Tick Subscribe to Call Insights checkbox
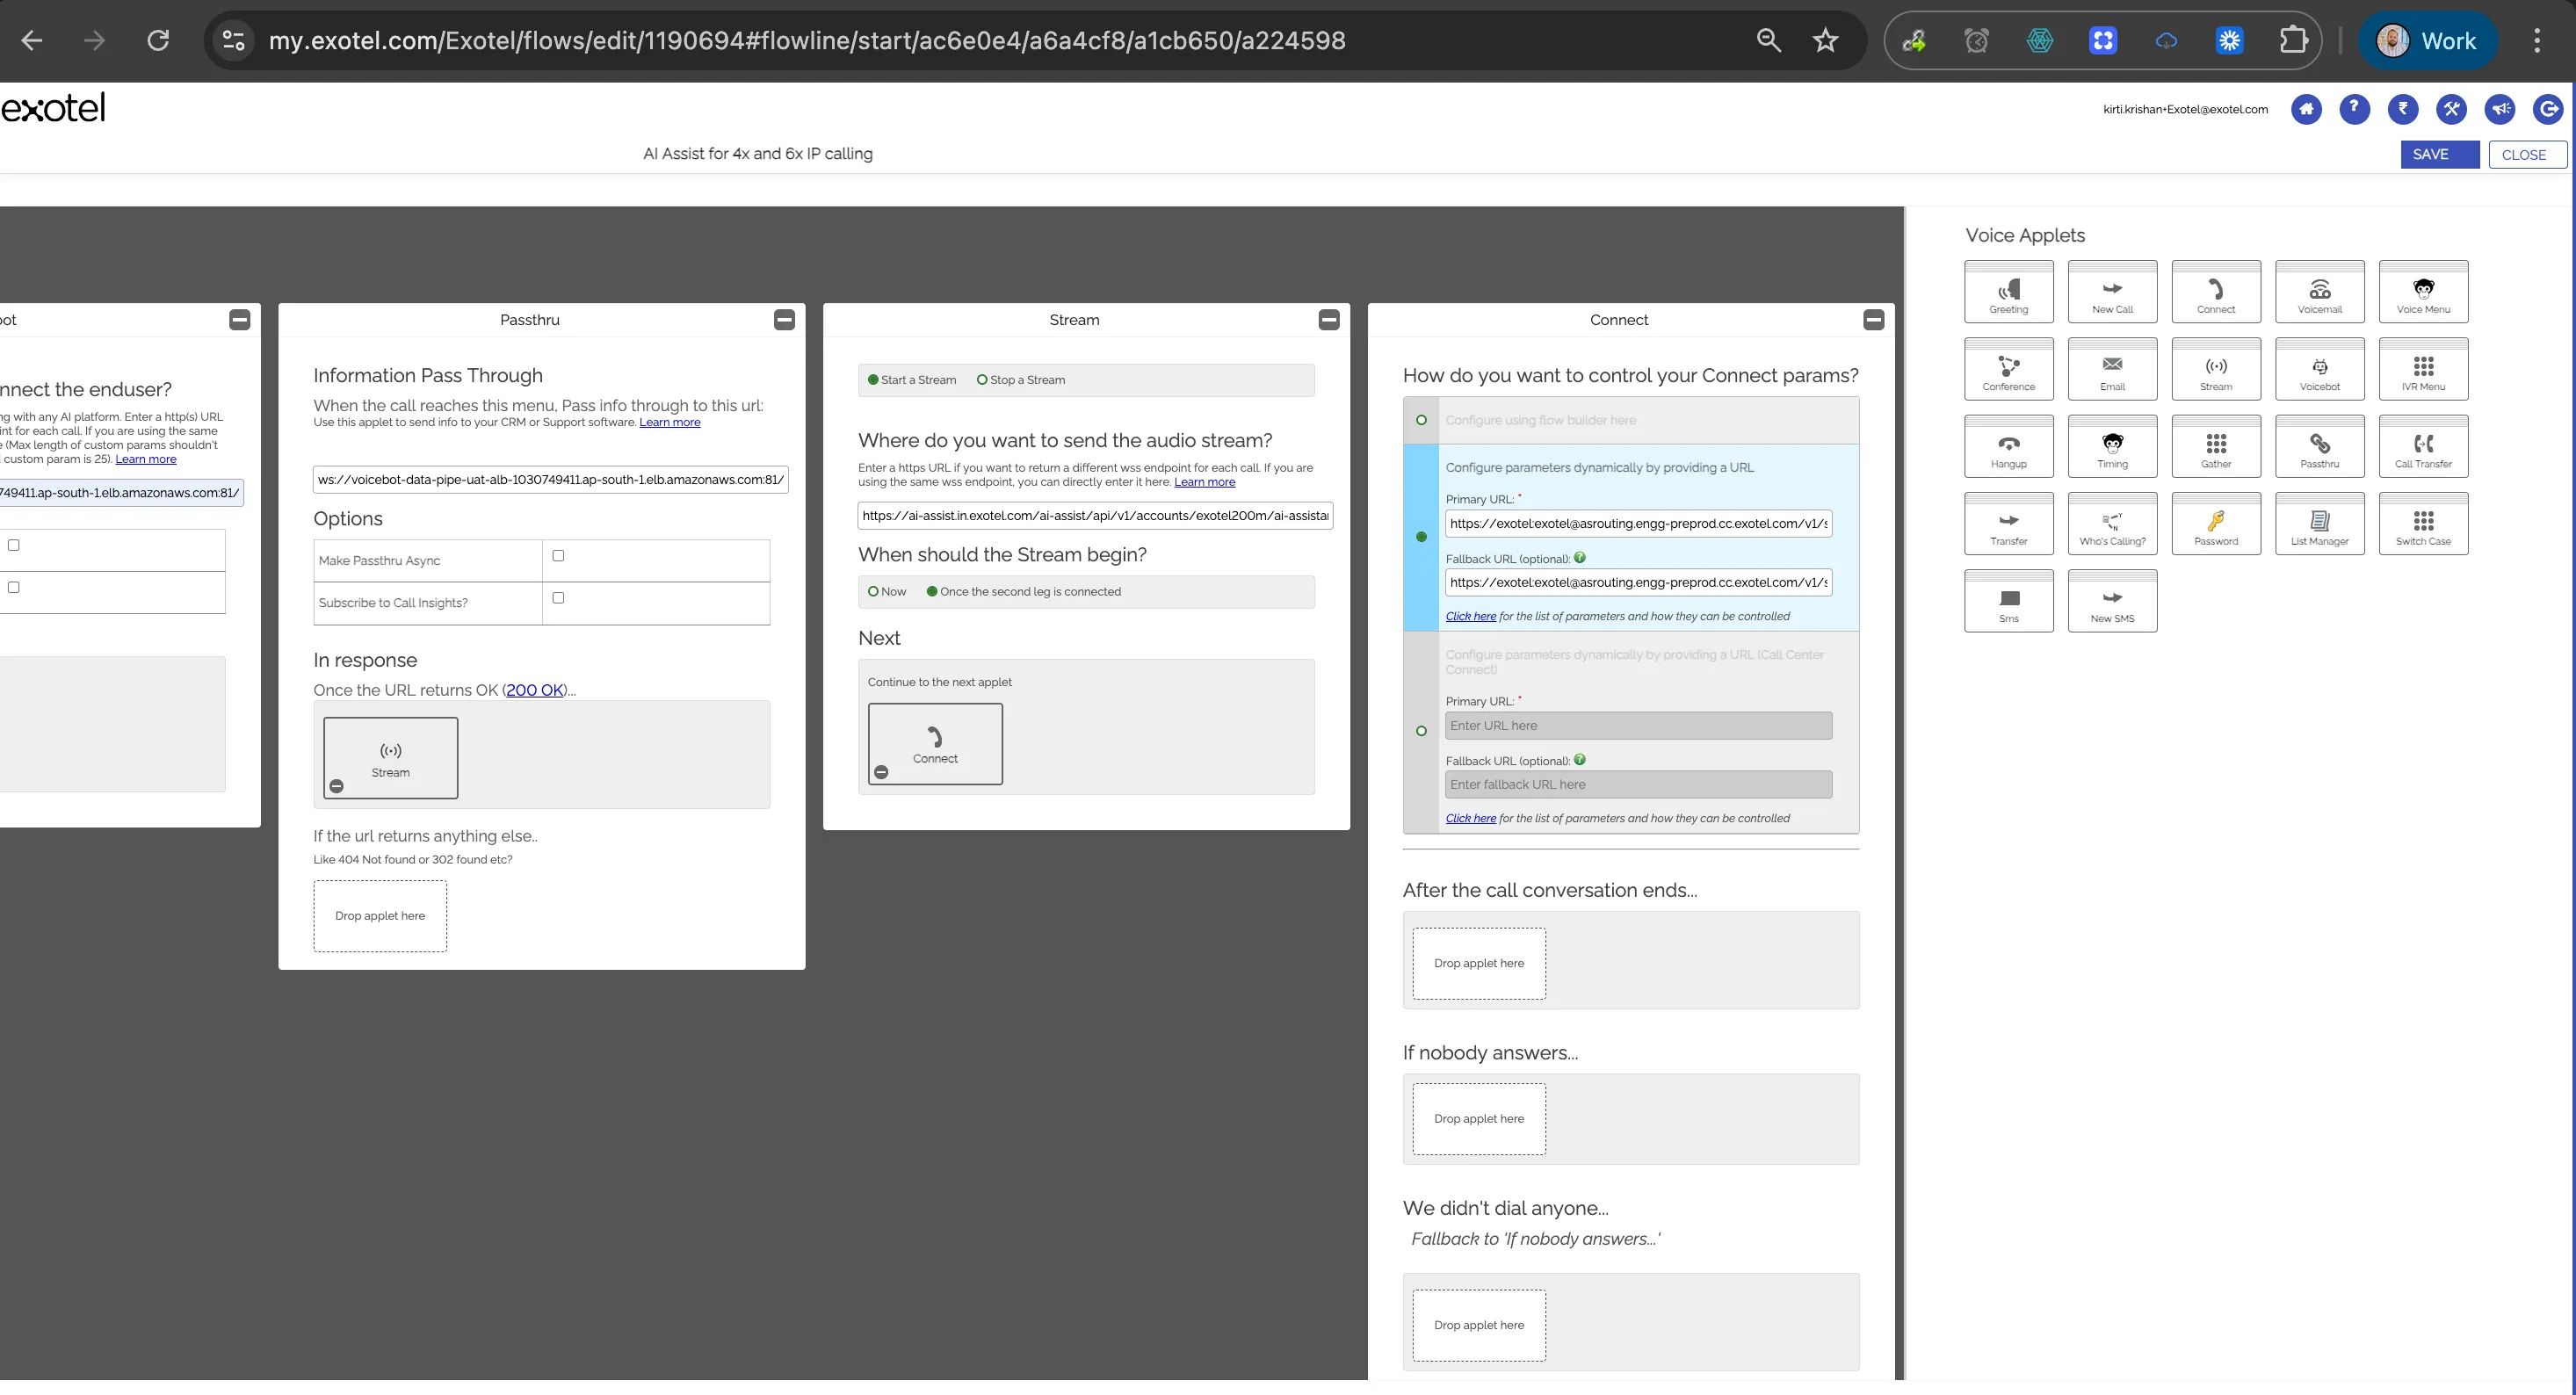The image size is (2576, 1395). [x=558, y=598]
